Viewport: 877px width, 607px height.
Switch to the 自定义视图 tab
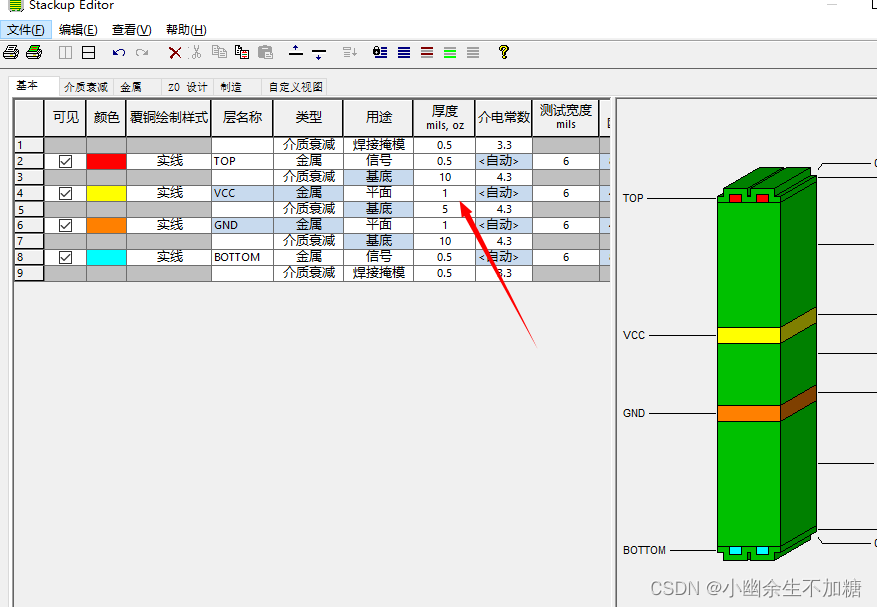295,87
